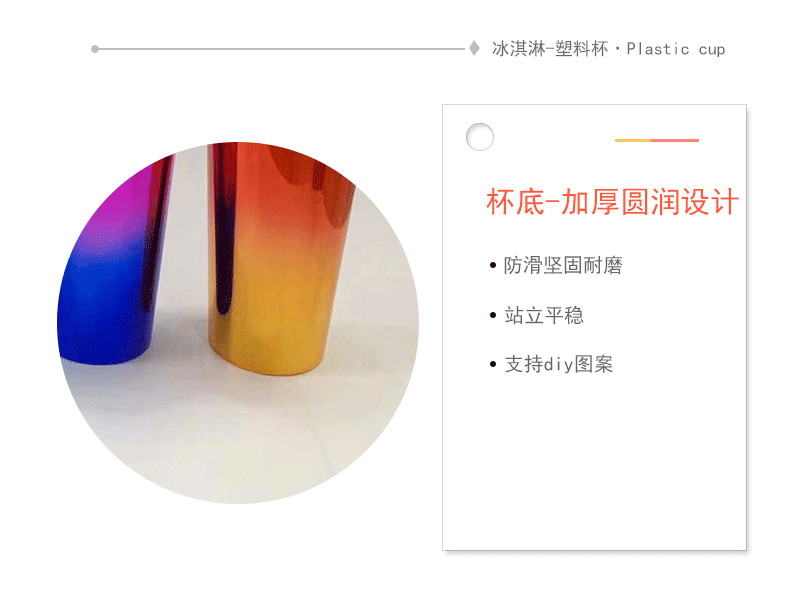Click the yellow segment of the accent bar
Image resolution: width=790 pixels, height=597 pixels.
point(633,140)
